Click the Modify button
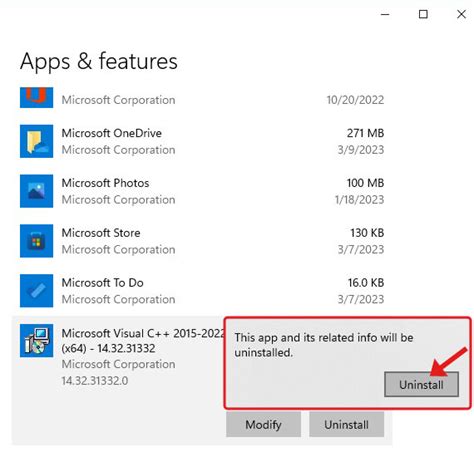474x452 pixels. (263, 424)
